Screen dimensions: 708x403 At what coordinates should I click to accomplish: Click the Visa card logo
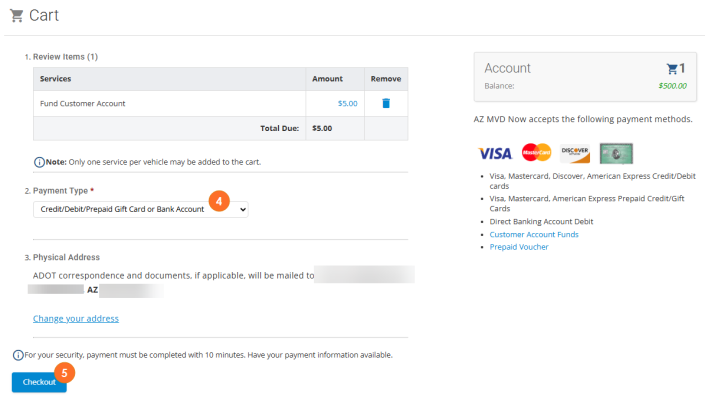tap(495, 153)
